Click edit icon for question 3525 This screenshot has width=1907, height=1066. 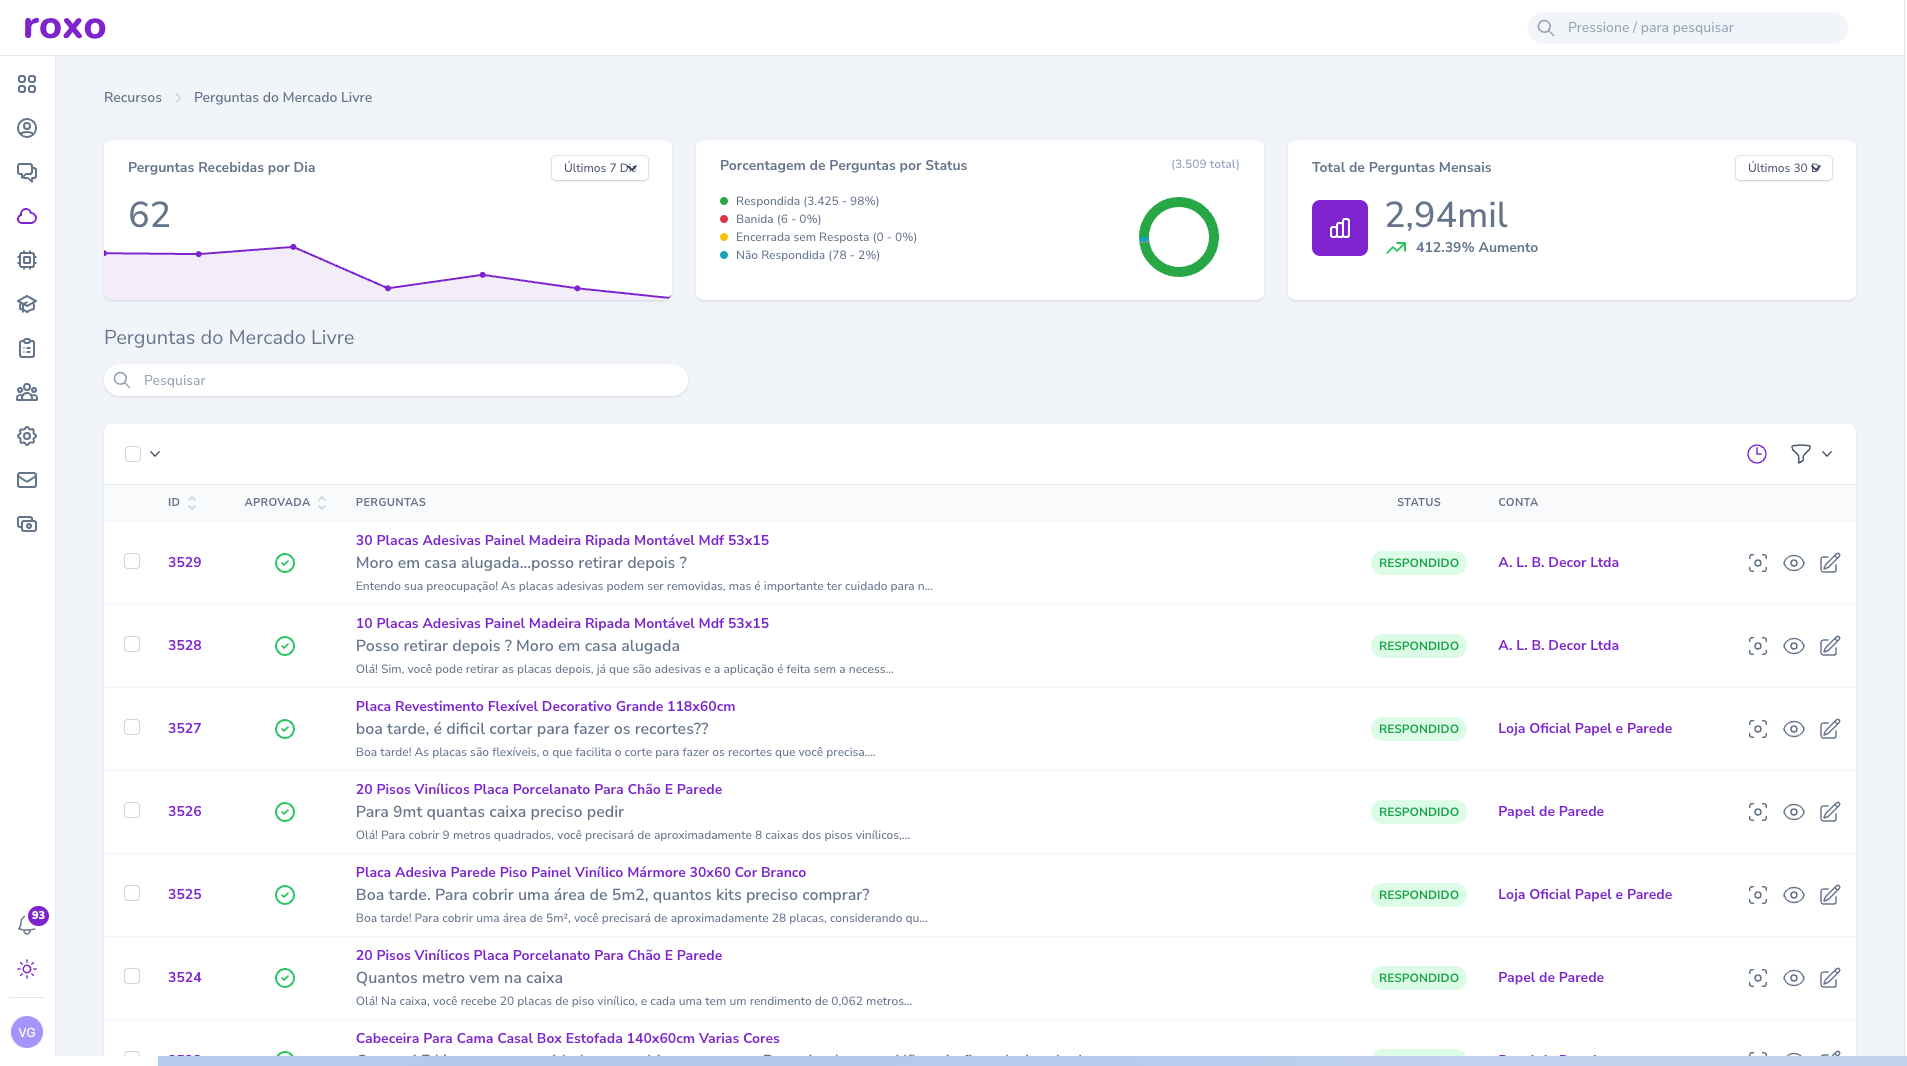point(1830,895)
